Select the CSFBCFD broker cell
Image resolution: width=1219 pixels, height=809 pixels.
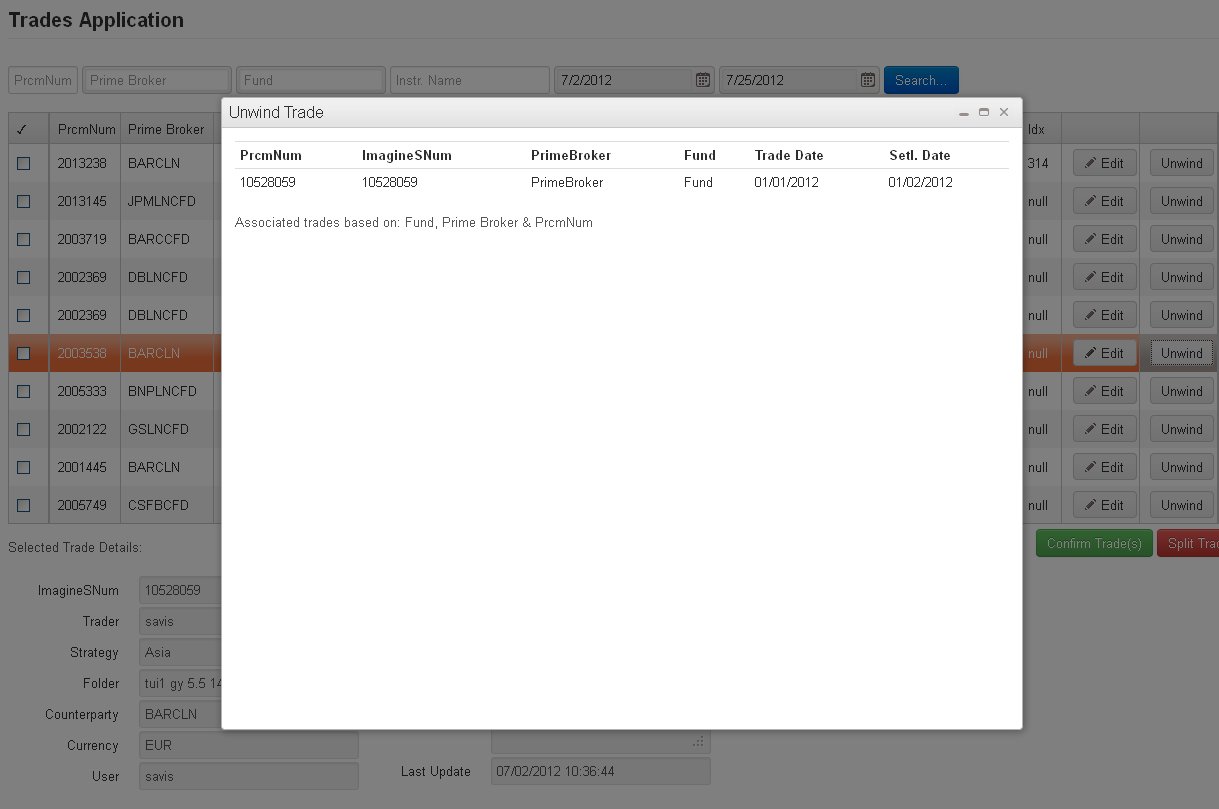pos(166,505)
